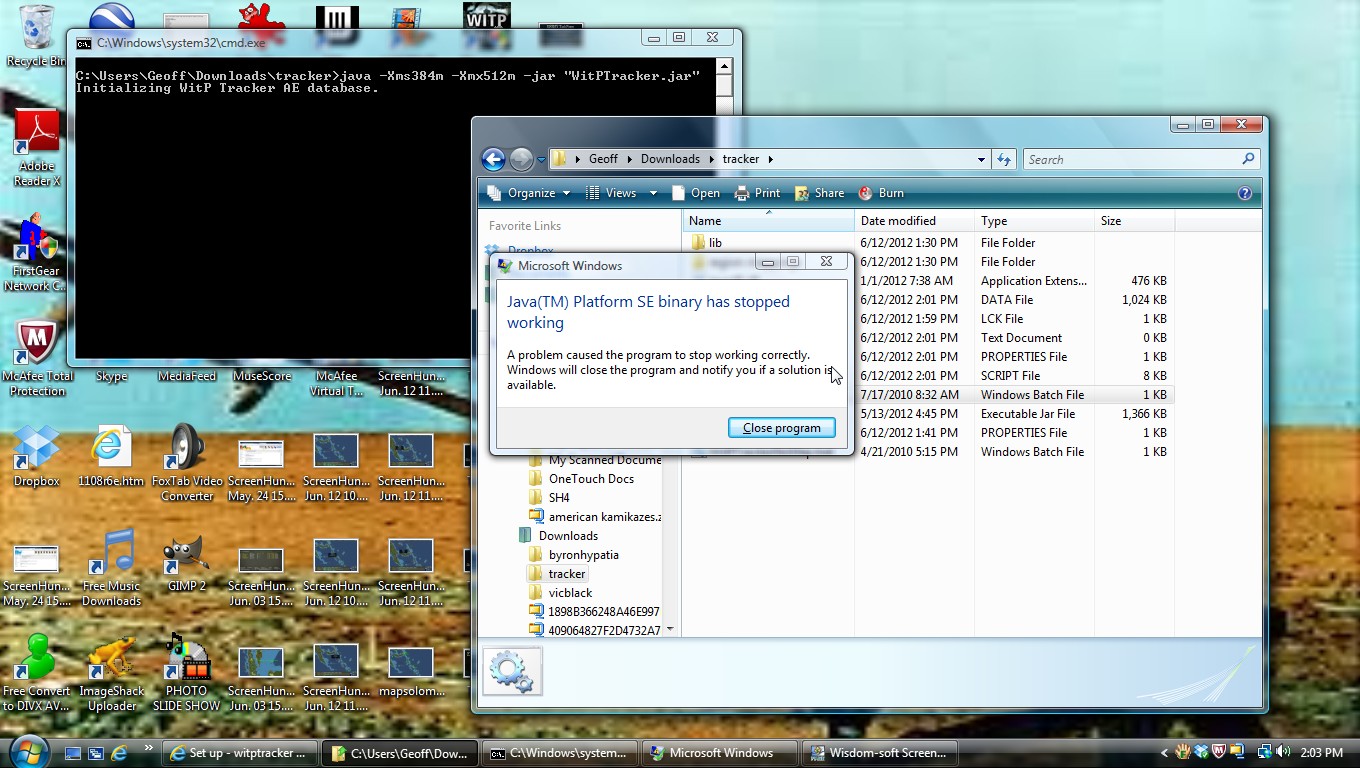The image size is (1360, 768).
Task: Select vicblack folder in the tree
Action: tap(570, 593)
